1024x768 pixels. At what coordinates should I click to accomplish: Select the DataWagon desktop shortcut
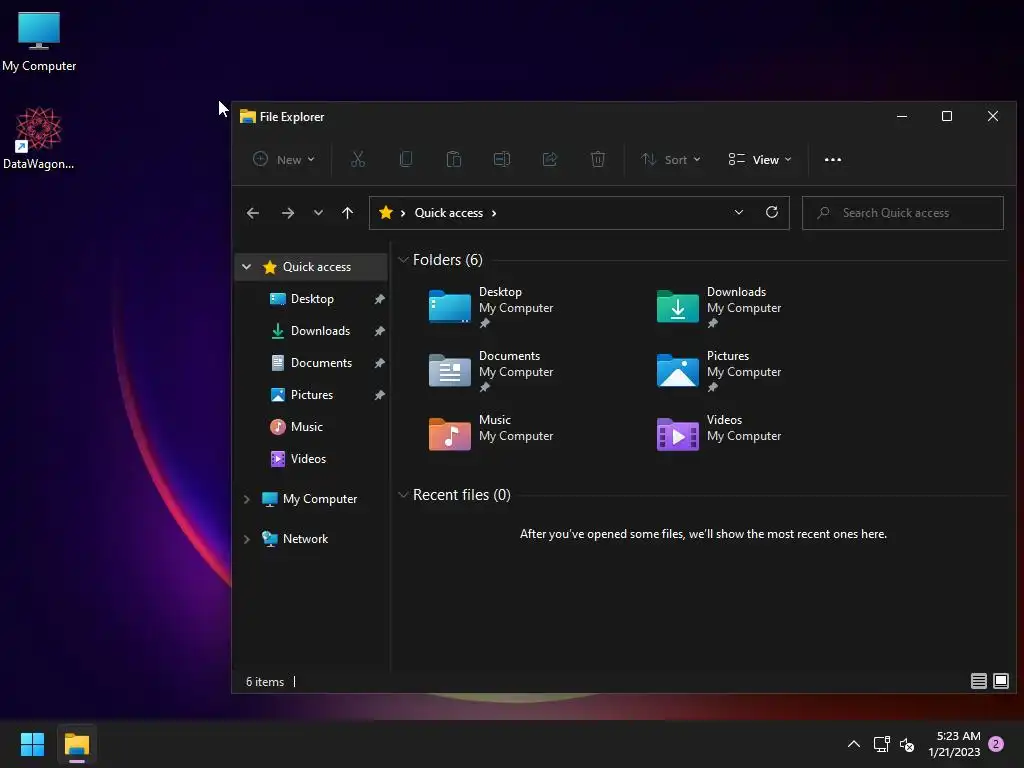pos(39,138)
